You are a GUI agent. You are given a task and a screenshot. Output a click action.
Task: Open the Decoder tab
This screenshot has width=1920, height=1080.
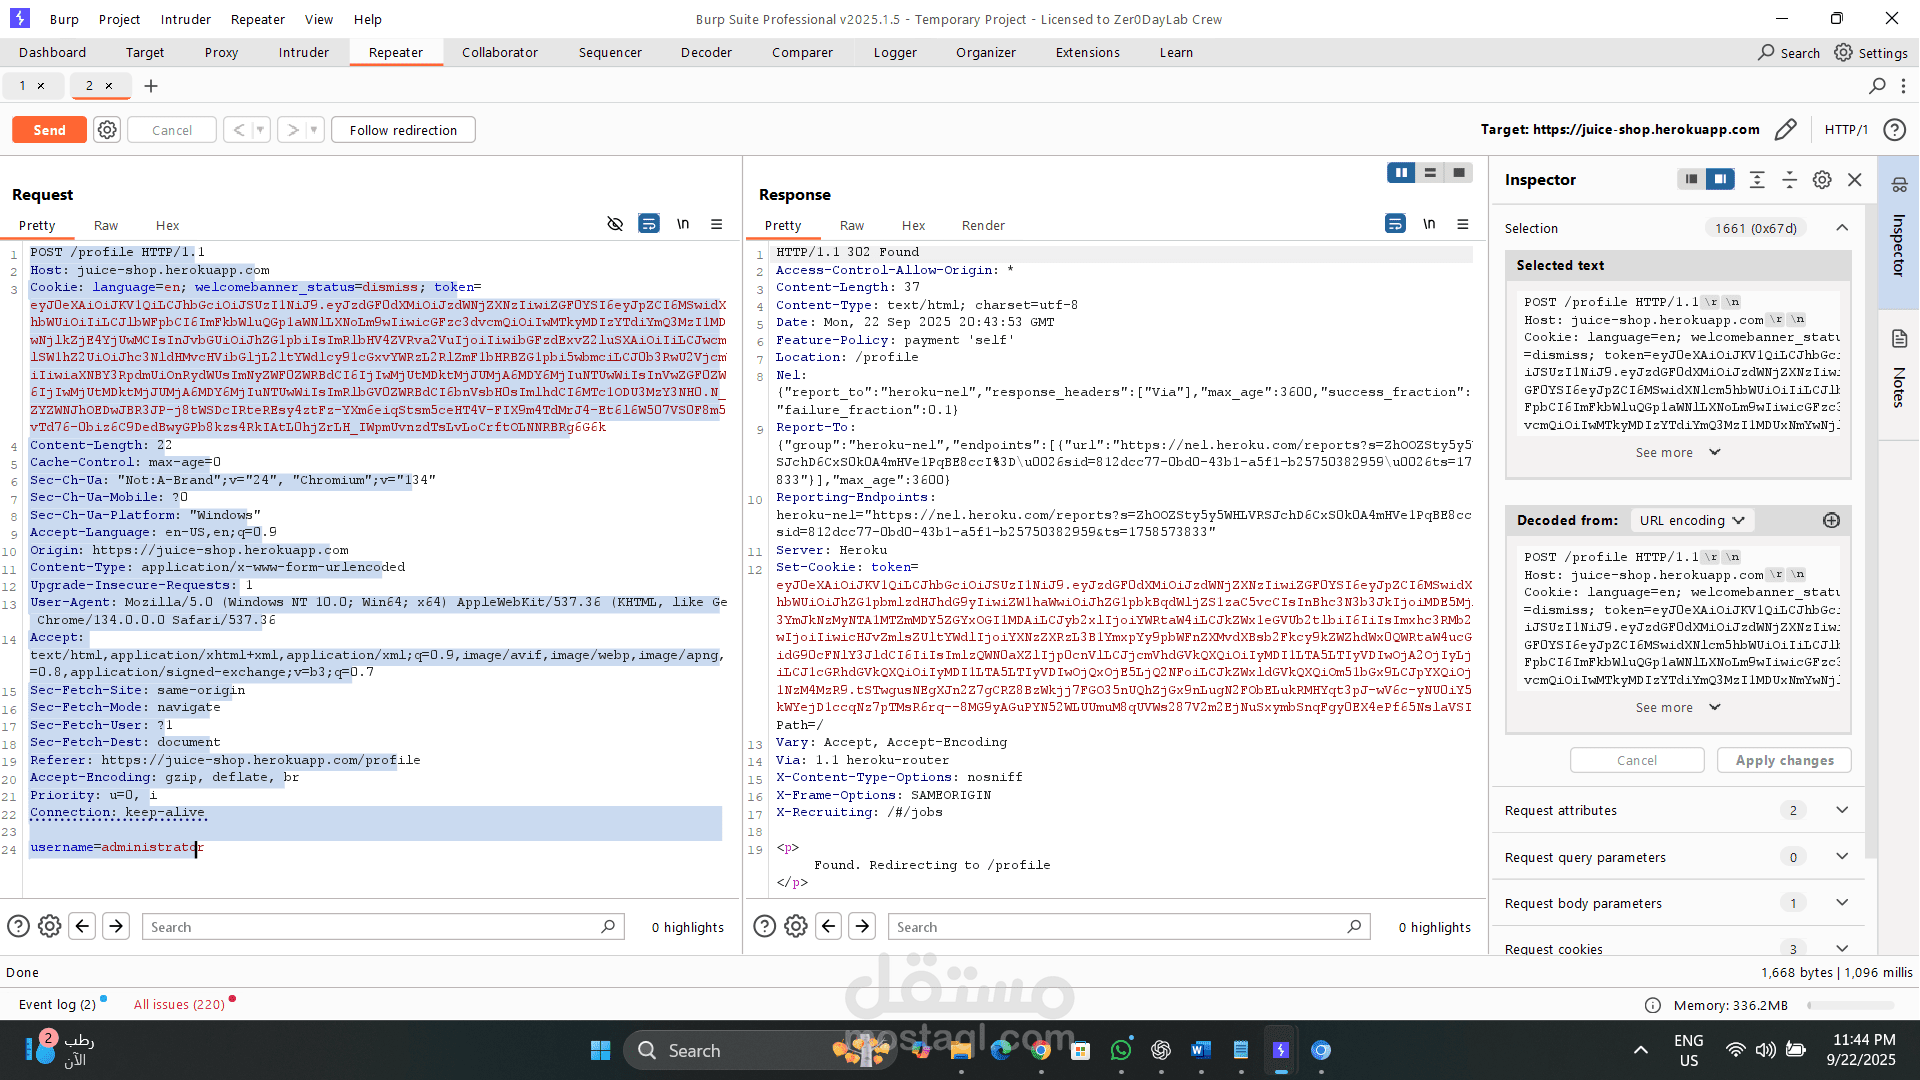click(x=706, y=52)
